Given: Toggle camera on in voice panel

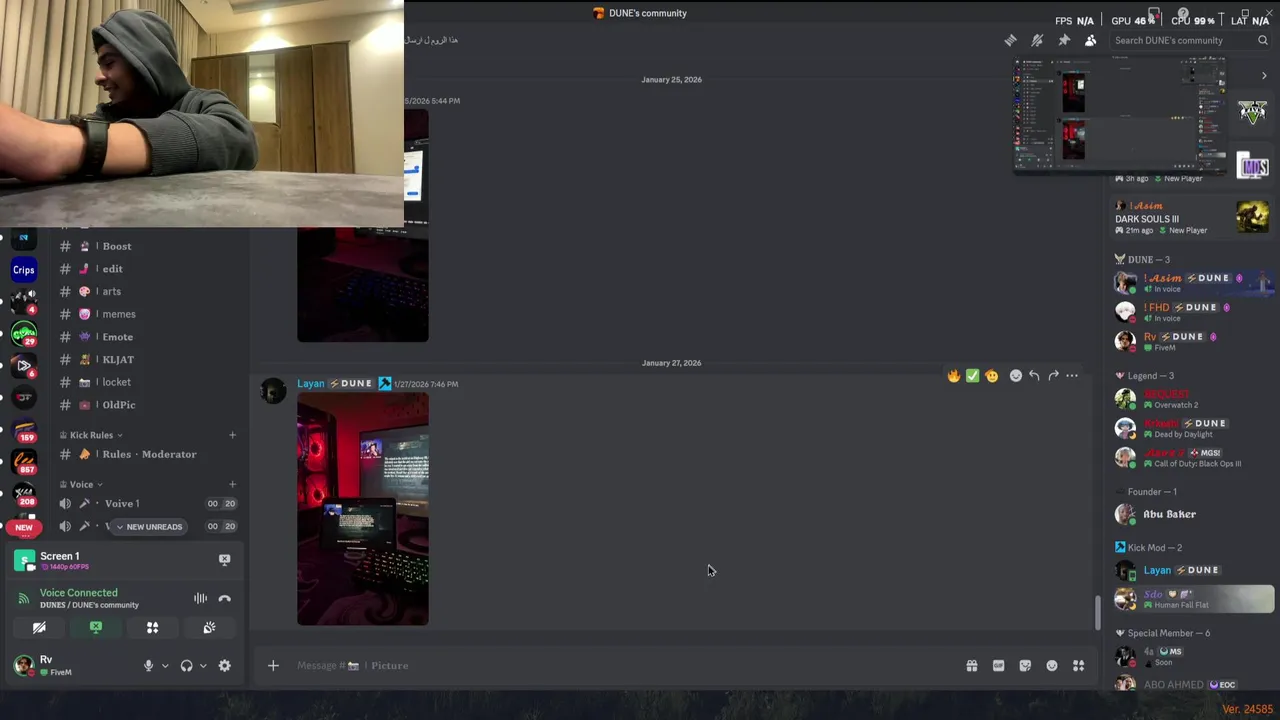Looking at the screenshot, I should (39, 628).
